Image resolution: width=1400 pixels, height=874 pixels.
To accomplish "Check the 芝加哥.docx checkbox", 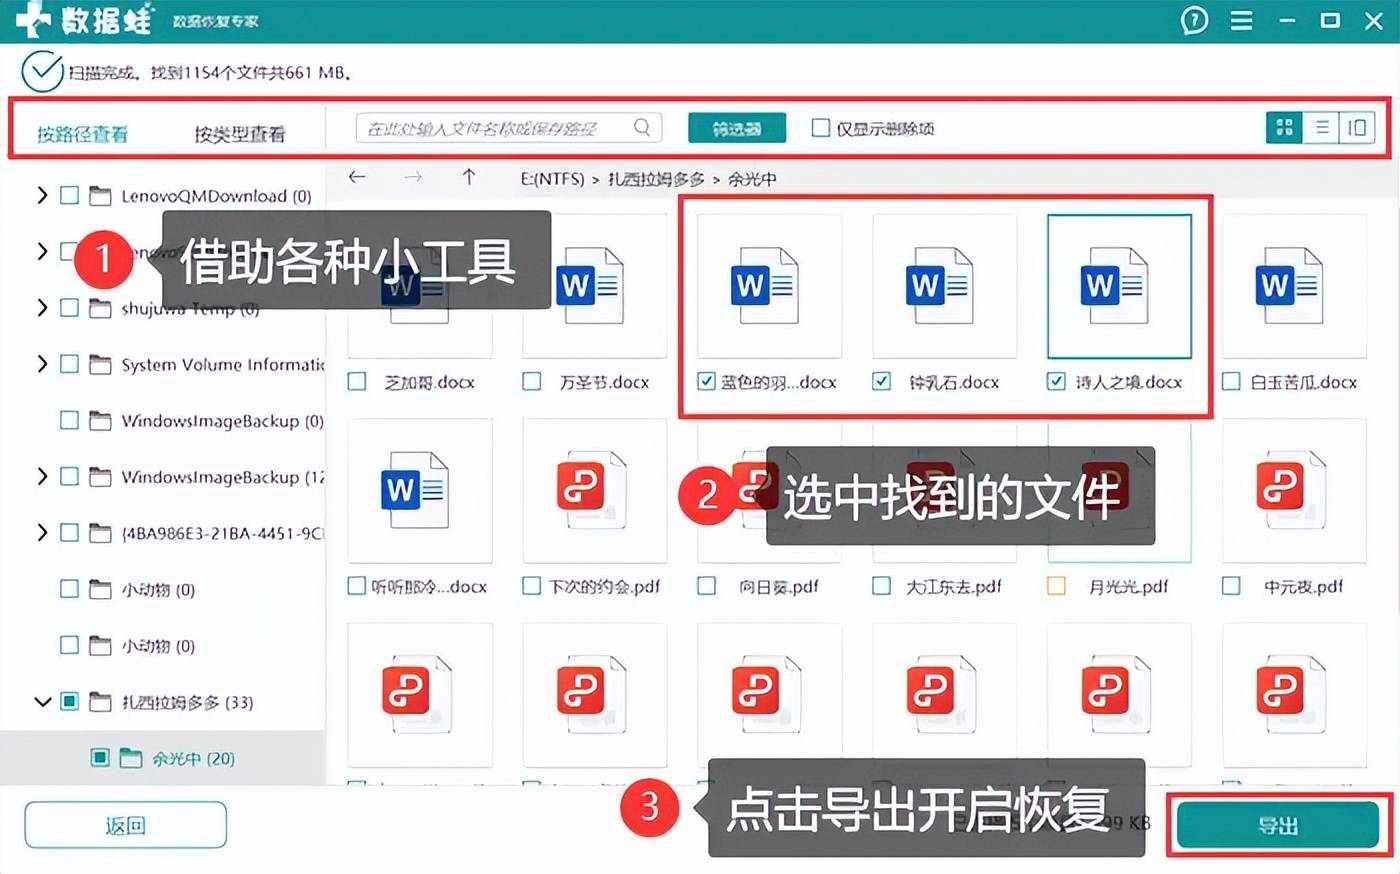I will (x=357, y=381).
